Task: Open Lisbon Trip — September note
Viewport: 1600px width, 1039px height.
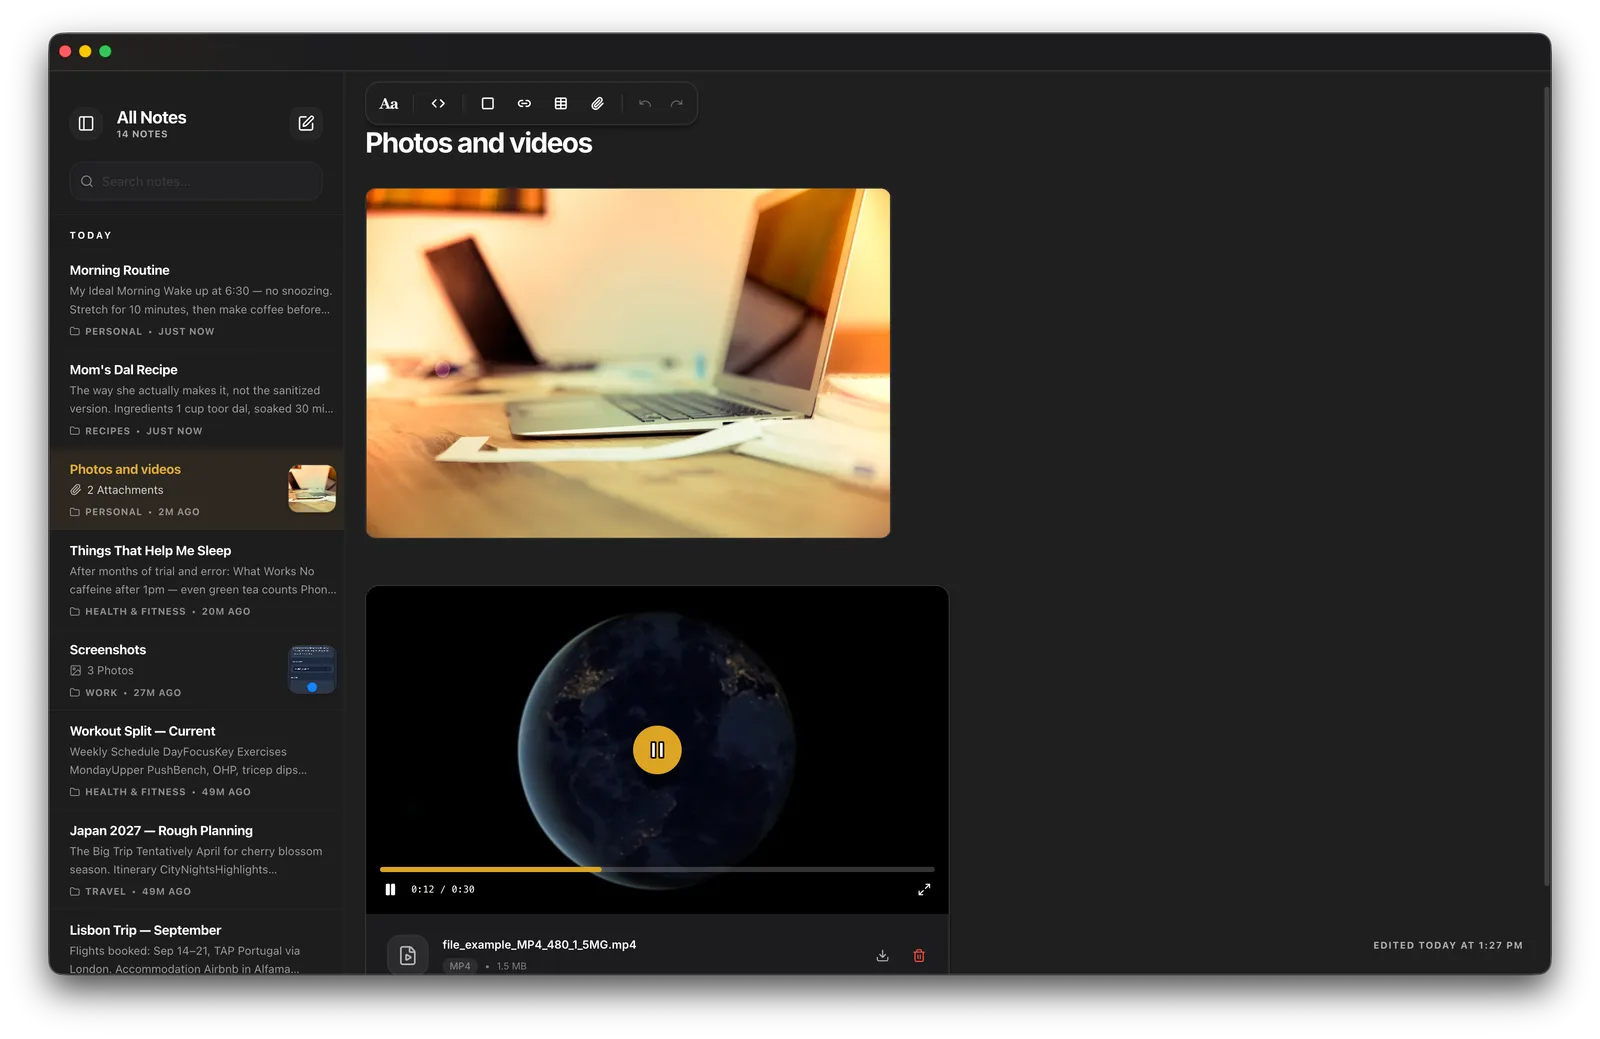Action: click(197, 943)
